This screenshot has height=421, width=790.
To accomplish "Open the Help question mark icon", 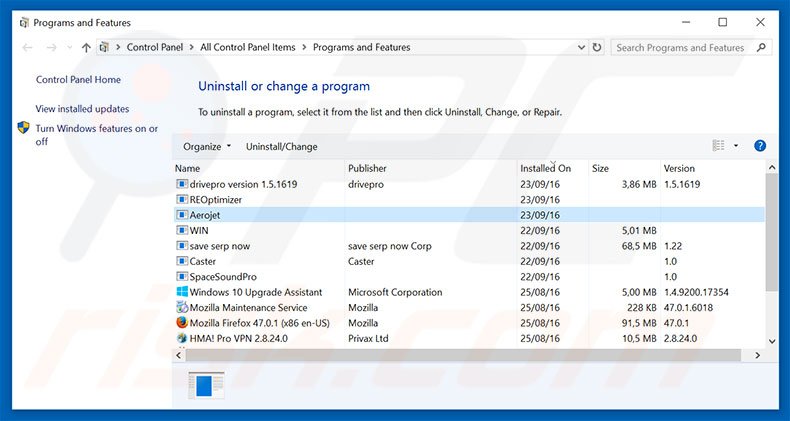I will [x=760, y=146].
